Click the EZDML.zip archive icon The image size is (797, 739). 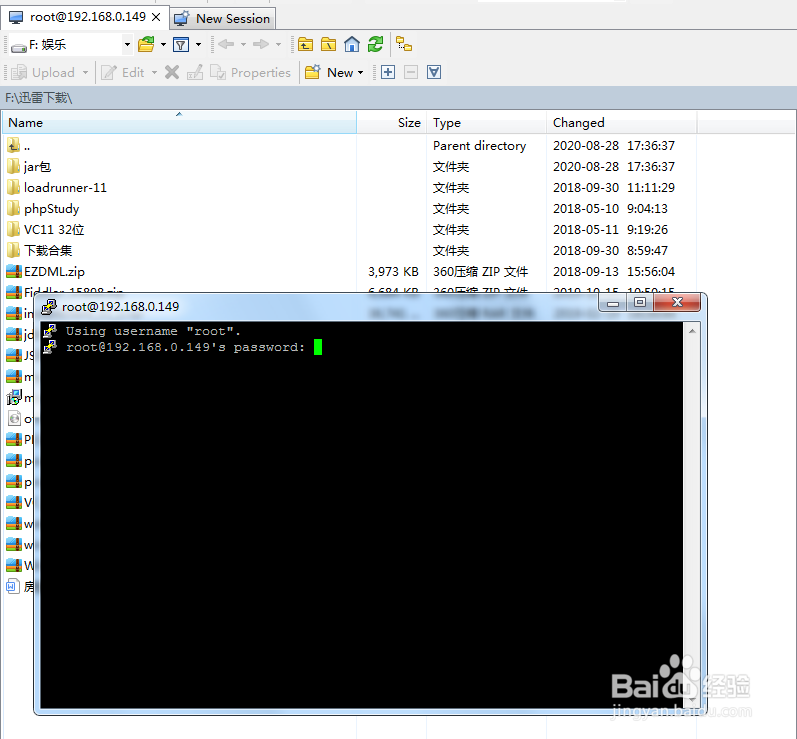click(x=14, y=271)
